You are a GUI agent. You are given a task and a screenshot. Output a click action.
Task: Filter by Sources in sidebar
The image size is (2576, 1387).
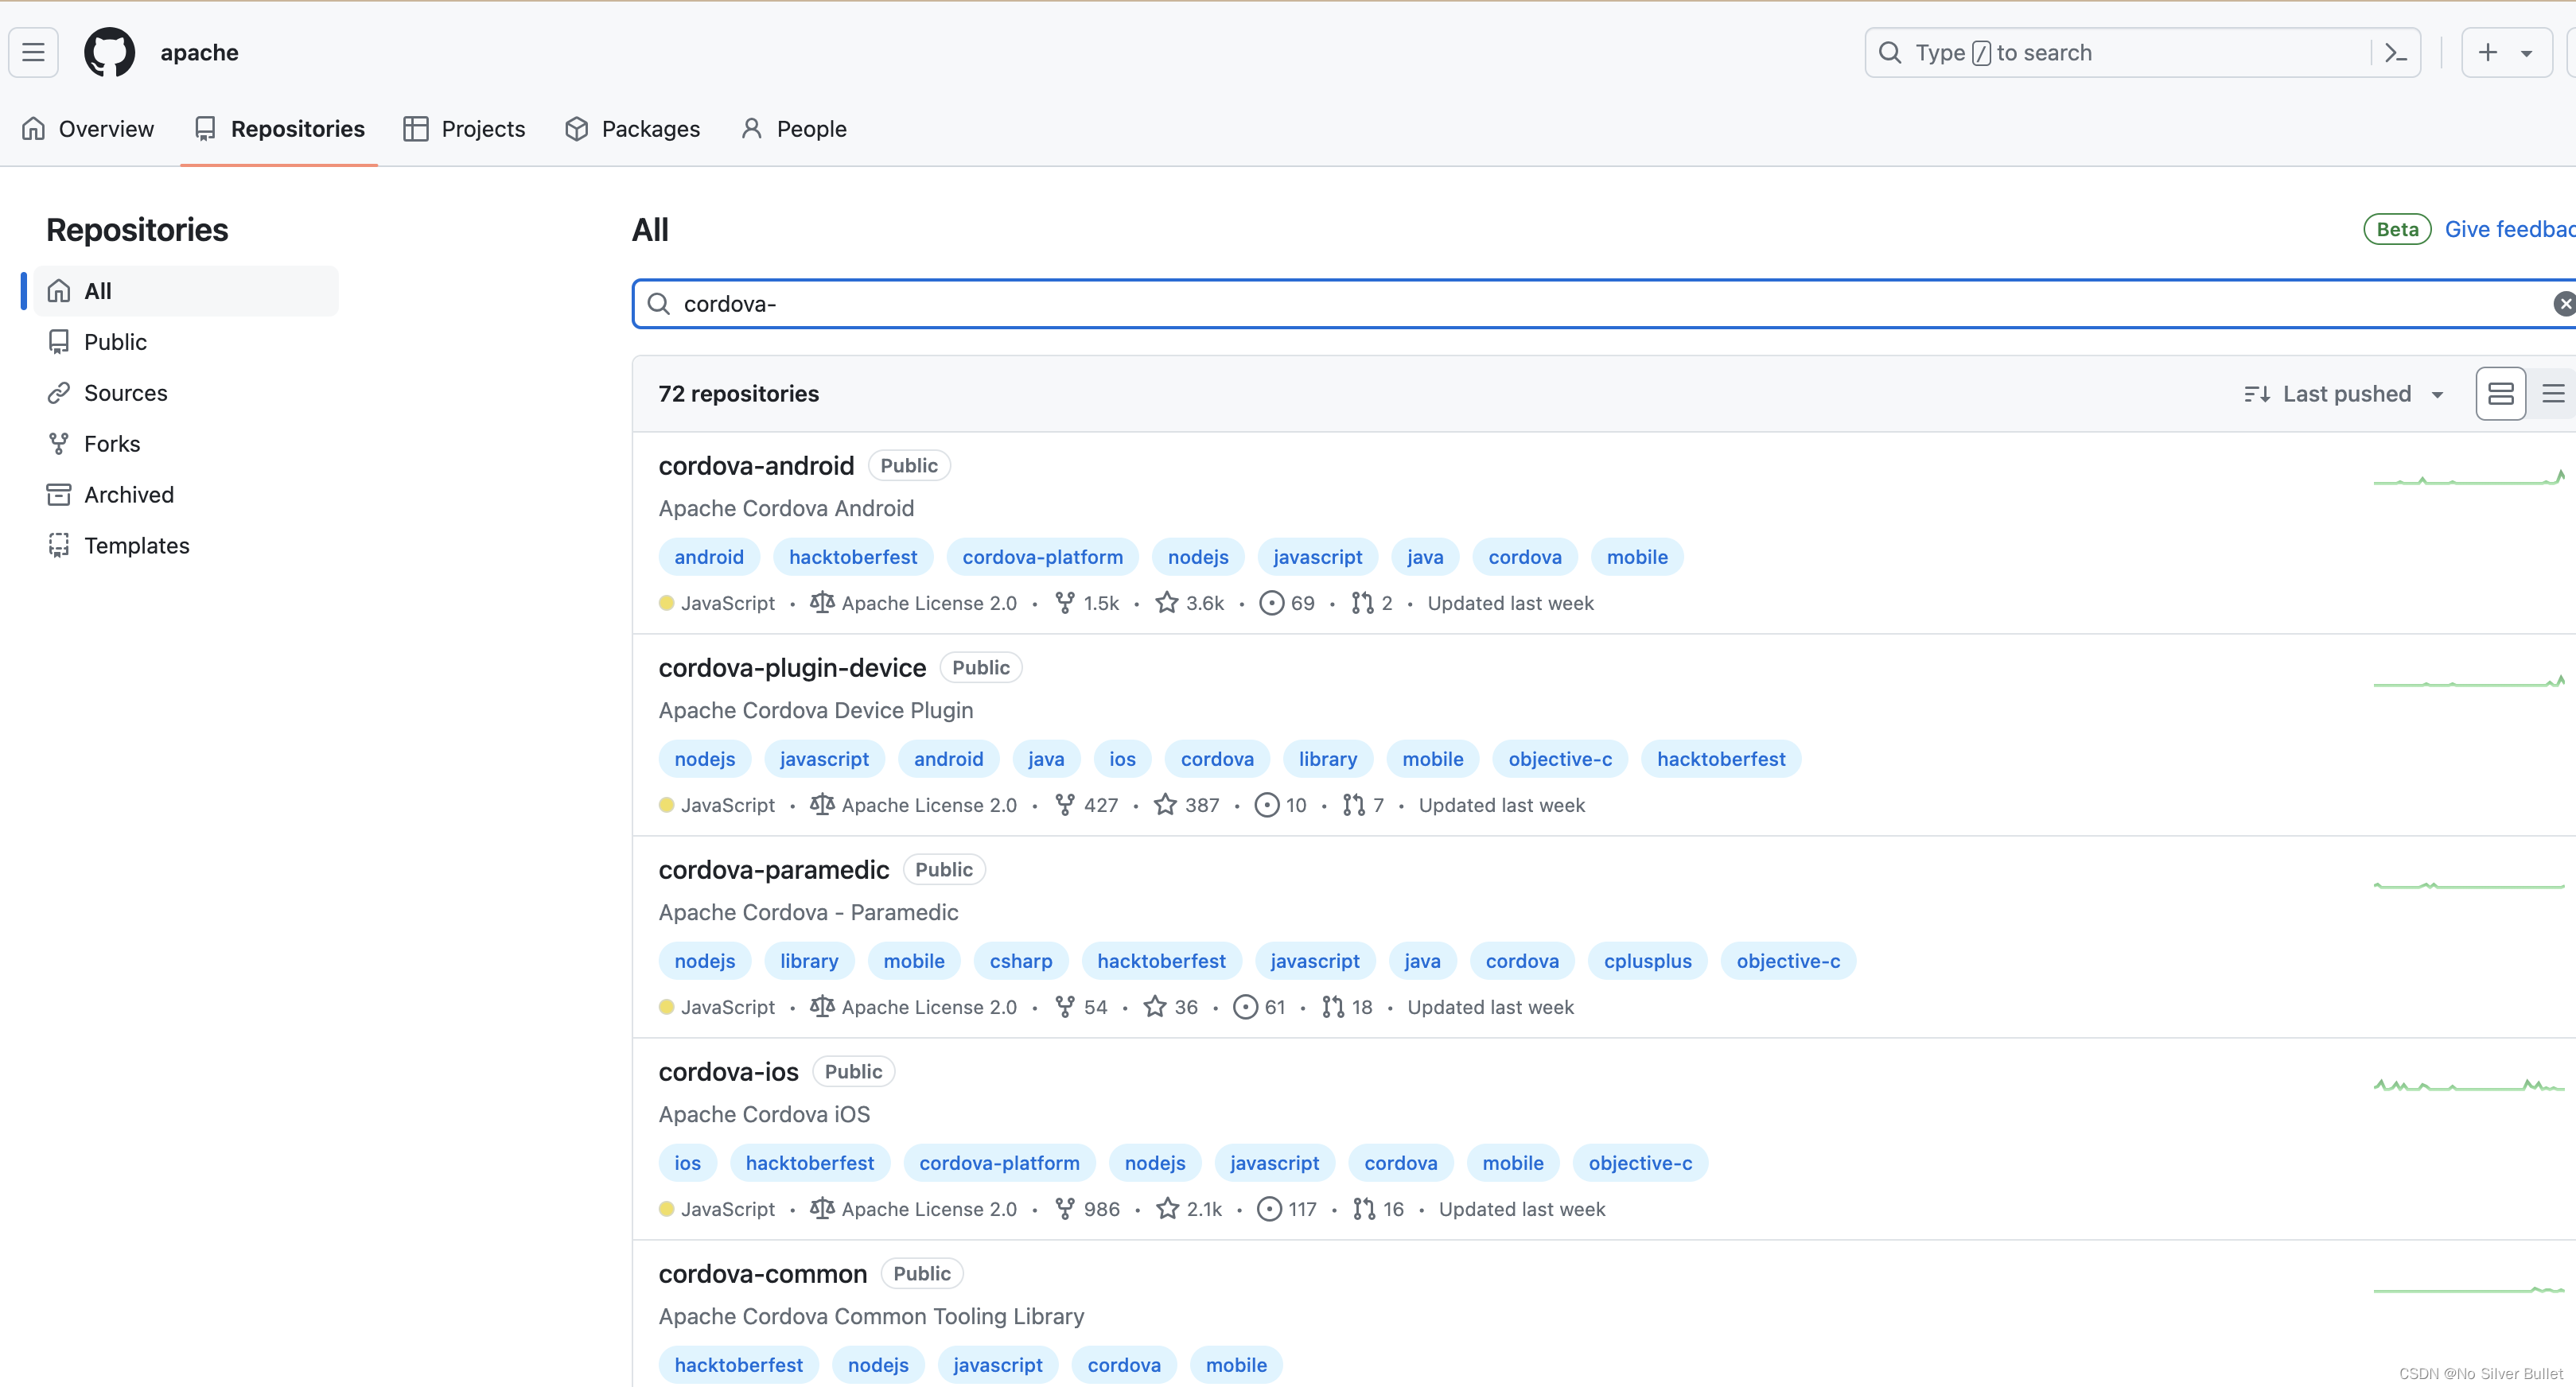pos(186,393)
